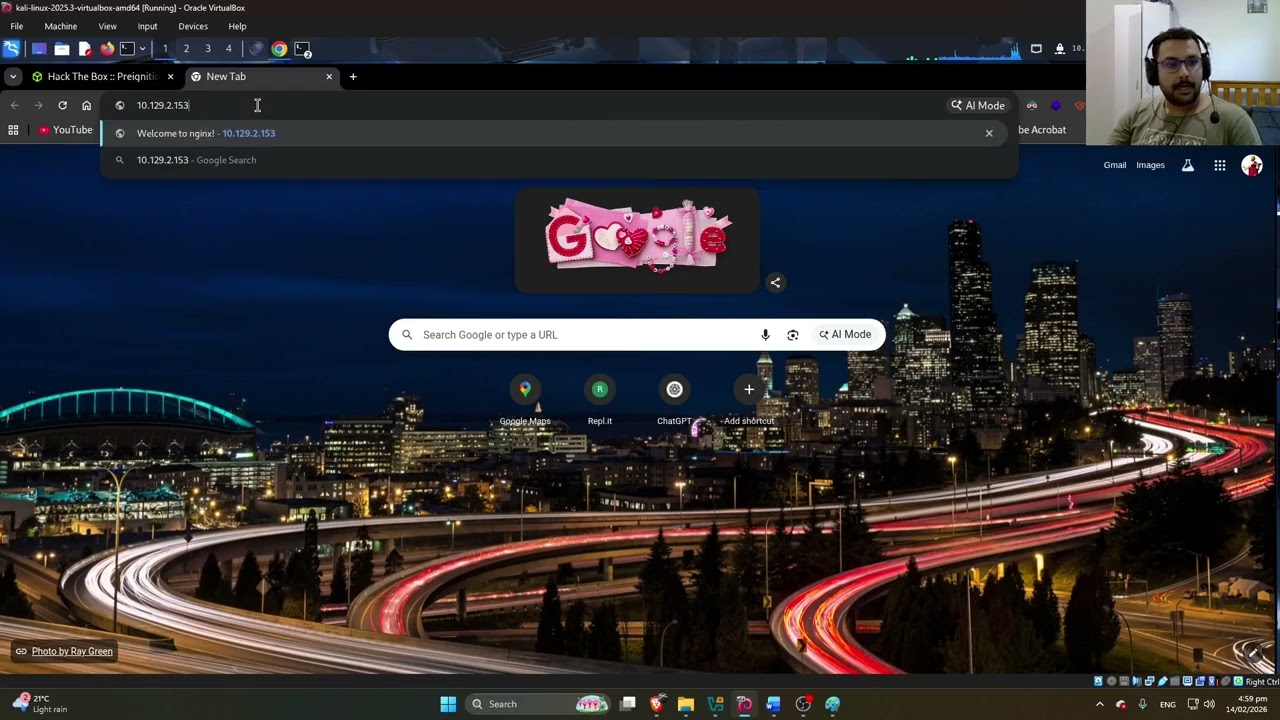Launch Brave browser from the taskbar

click(x=657, y=704)
